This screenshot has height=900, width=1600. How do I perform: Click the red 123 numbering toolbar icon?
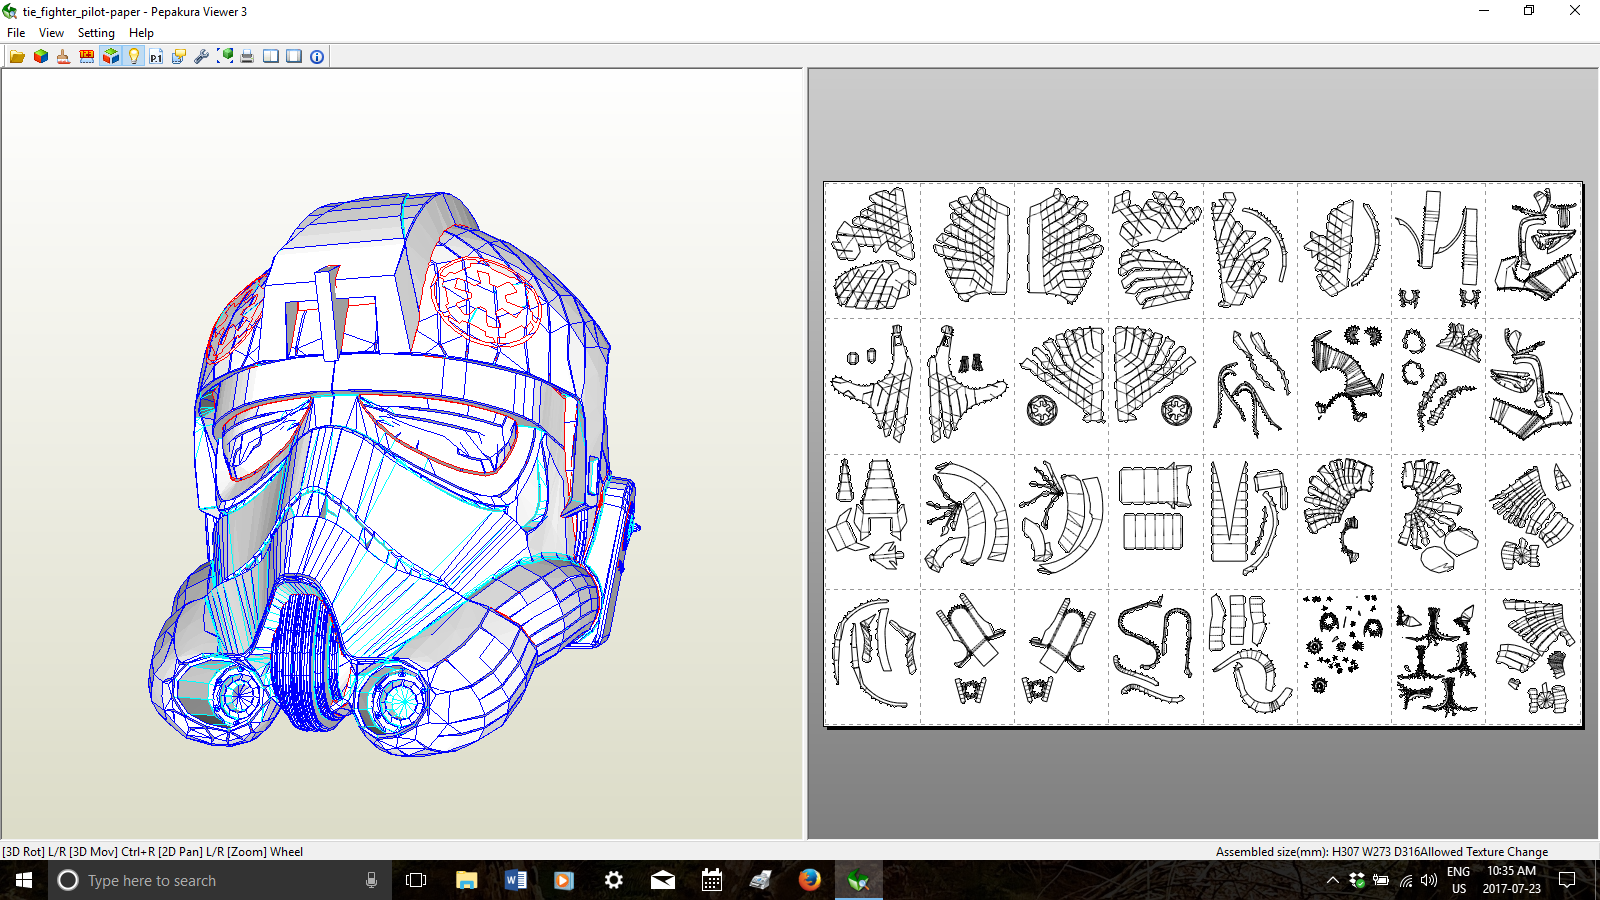(x=87, y=57)
